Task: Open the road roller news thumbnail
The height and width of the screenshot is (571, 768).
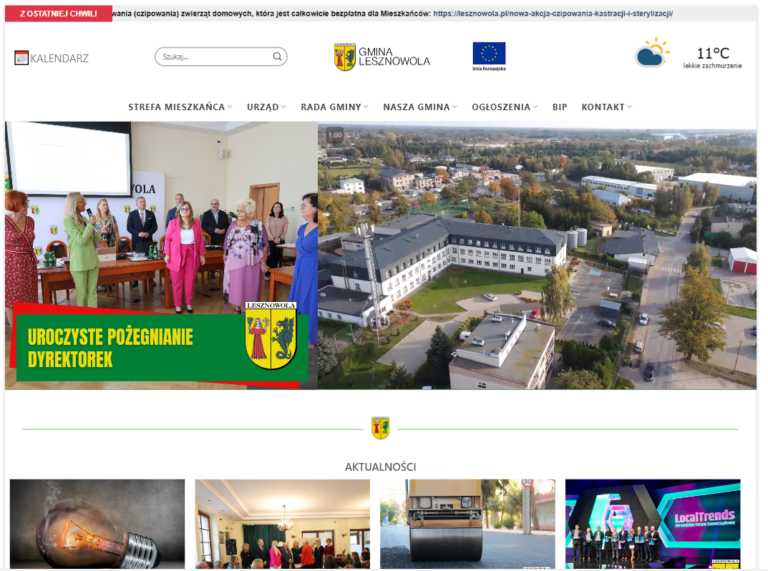Action: 467,523
